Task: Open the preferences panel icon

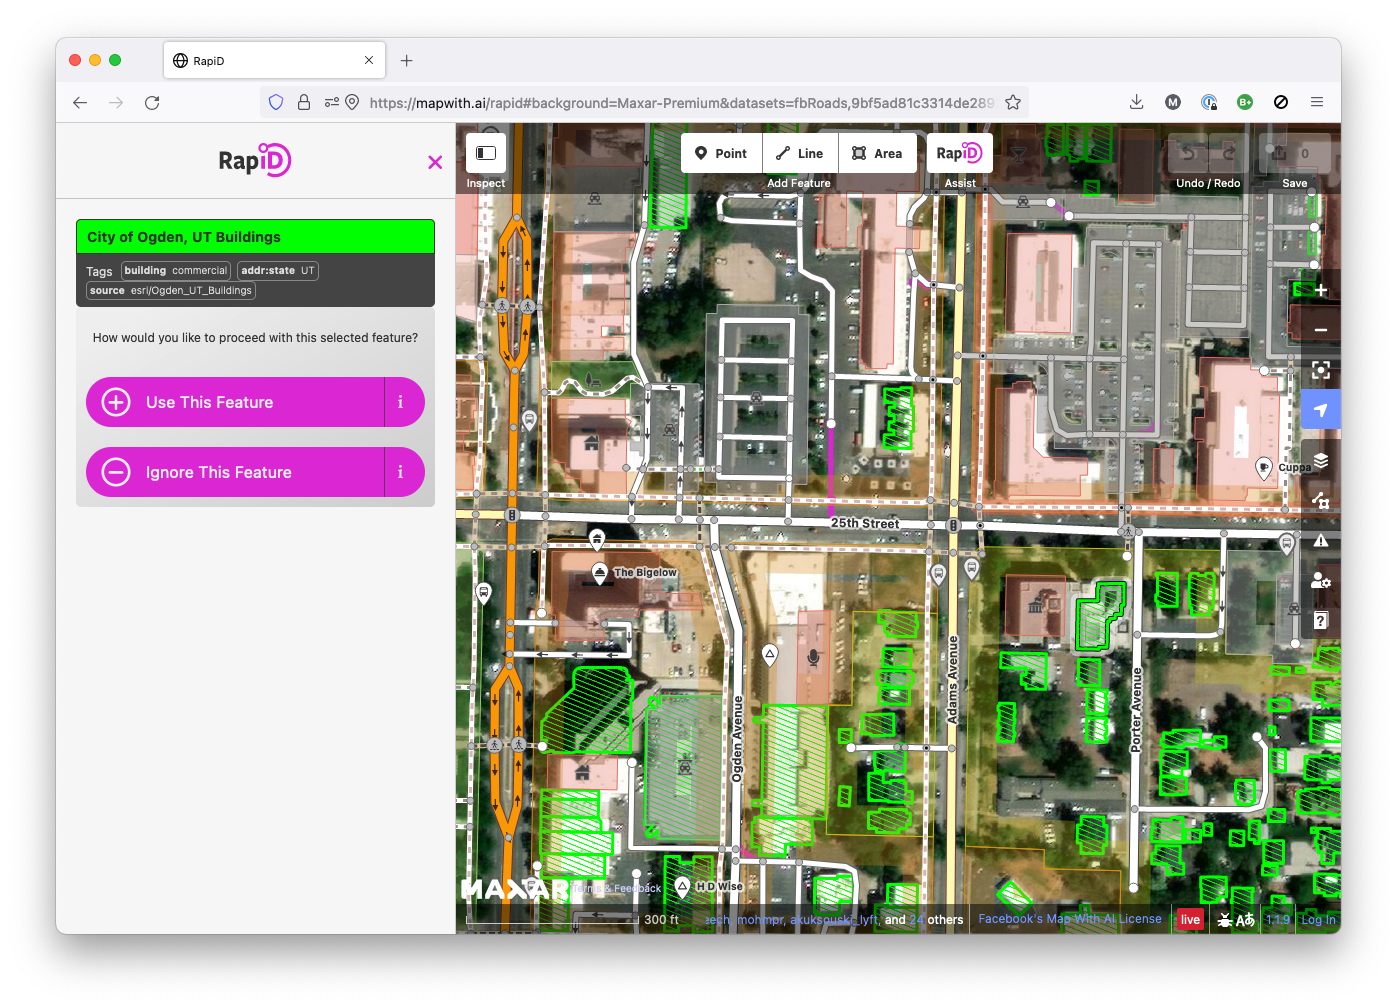Action: point(1321,580)
